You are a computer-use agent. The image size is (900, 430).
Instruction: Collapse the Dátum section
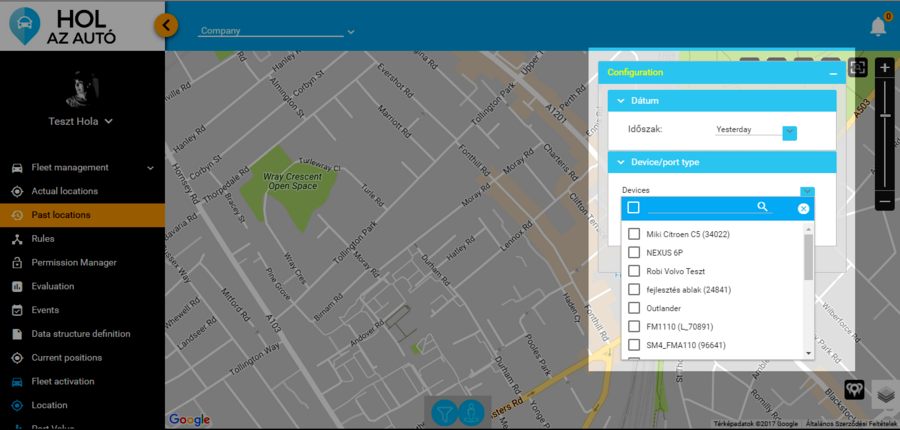621,101
